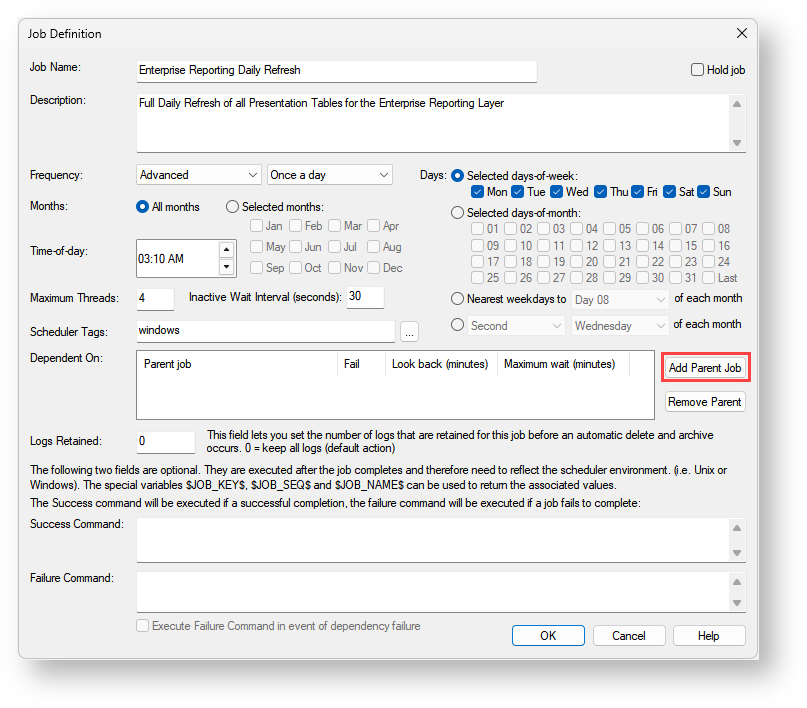The height and width of the screenshot is (708, 807).
Task: Check the day 15 checkbox
Action: [x=676, y=245]
